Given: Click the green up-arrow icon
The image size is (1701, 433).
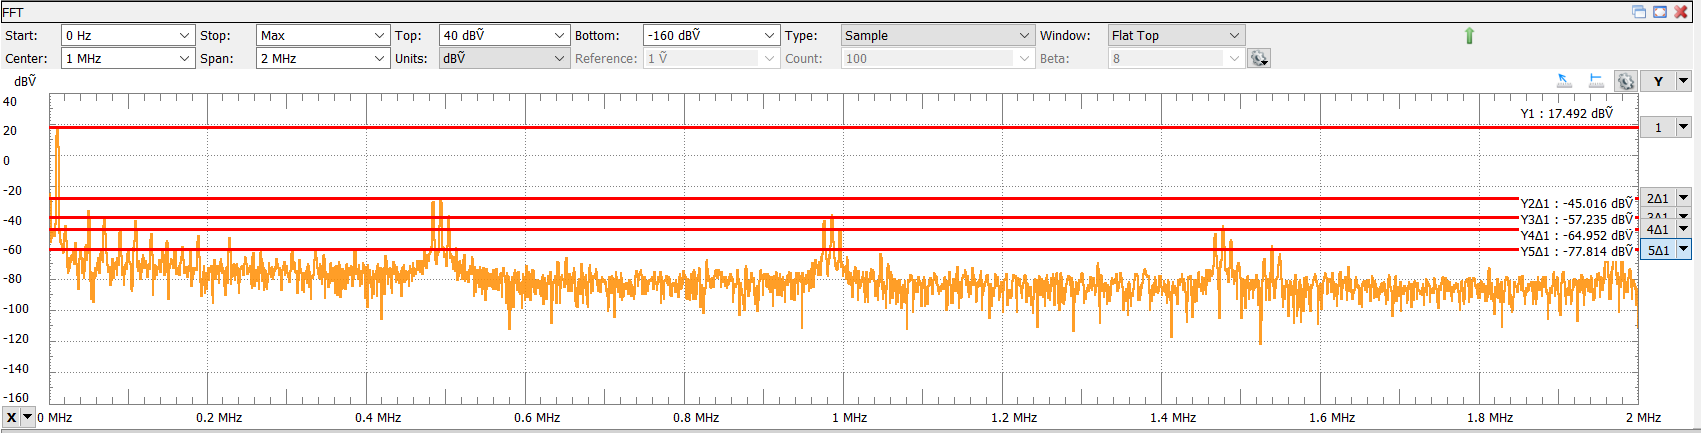Looking at the screenshot, I should 1469,36.
